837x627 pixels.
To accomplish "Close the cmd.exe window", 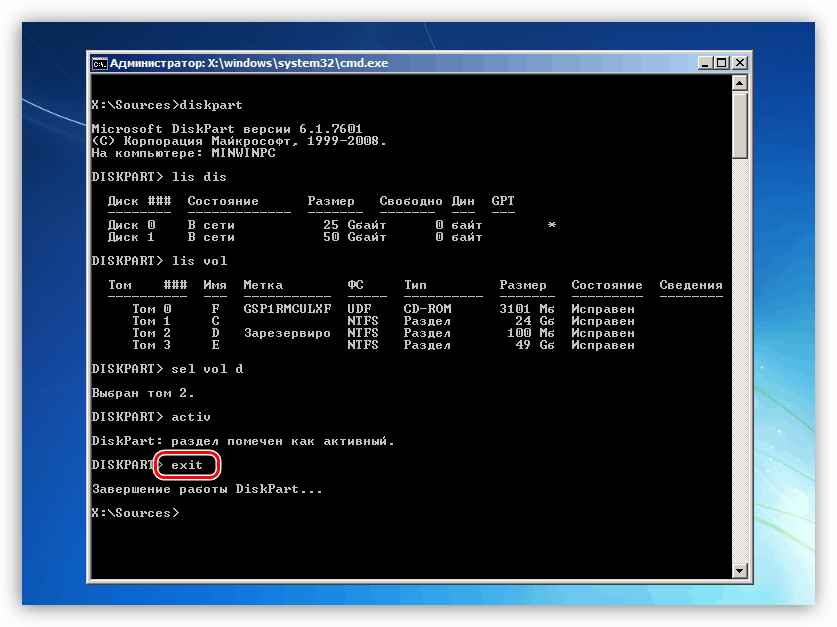I will (739, 63).
